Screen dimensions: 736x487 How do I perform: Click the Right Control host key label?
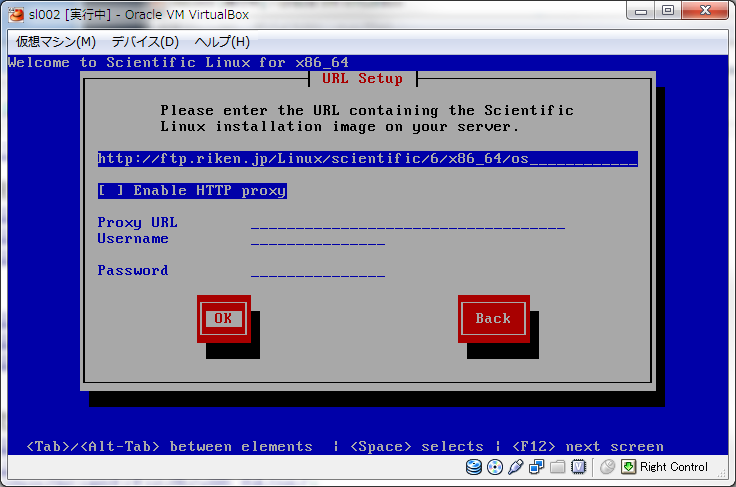[x=674, y=467]
